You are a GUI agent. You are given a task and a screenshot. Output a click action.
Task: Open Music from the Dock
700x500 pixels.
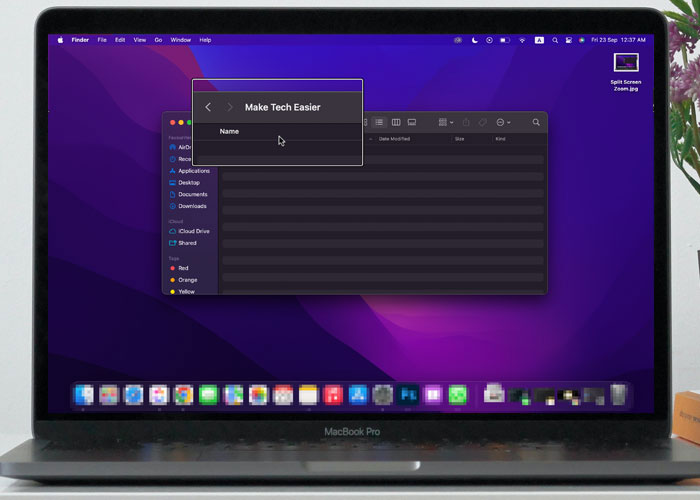(333, 395)
